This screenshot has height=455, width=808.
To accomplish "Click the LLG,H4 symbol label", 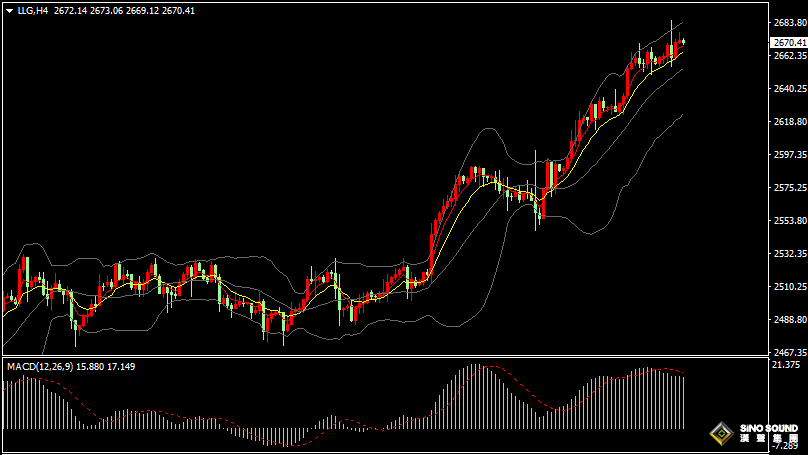I will pyautogui.click(x=33, y=10).
